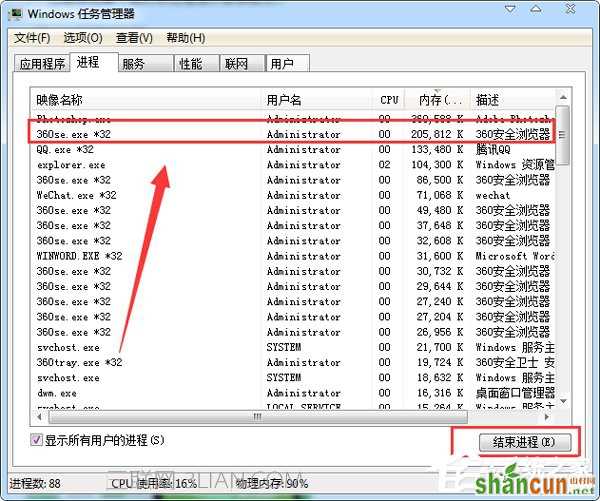Click the horizontal scrollbar left arrow
This screenshot has height=501, width=600.
tap(39, 416)
